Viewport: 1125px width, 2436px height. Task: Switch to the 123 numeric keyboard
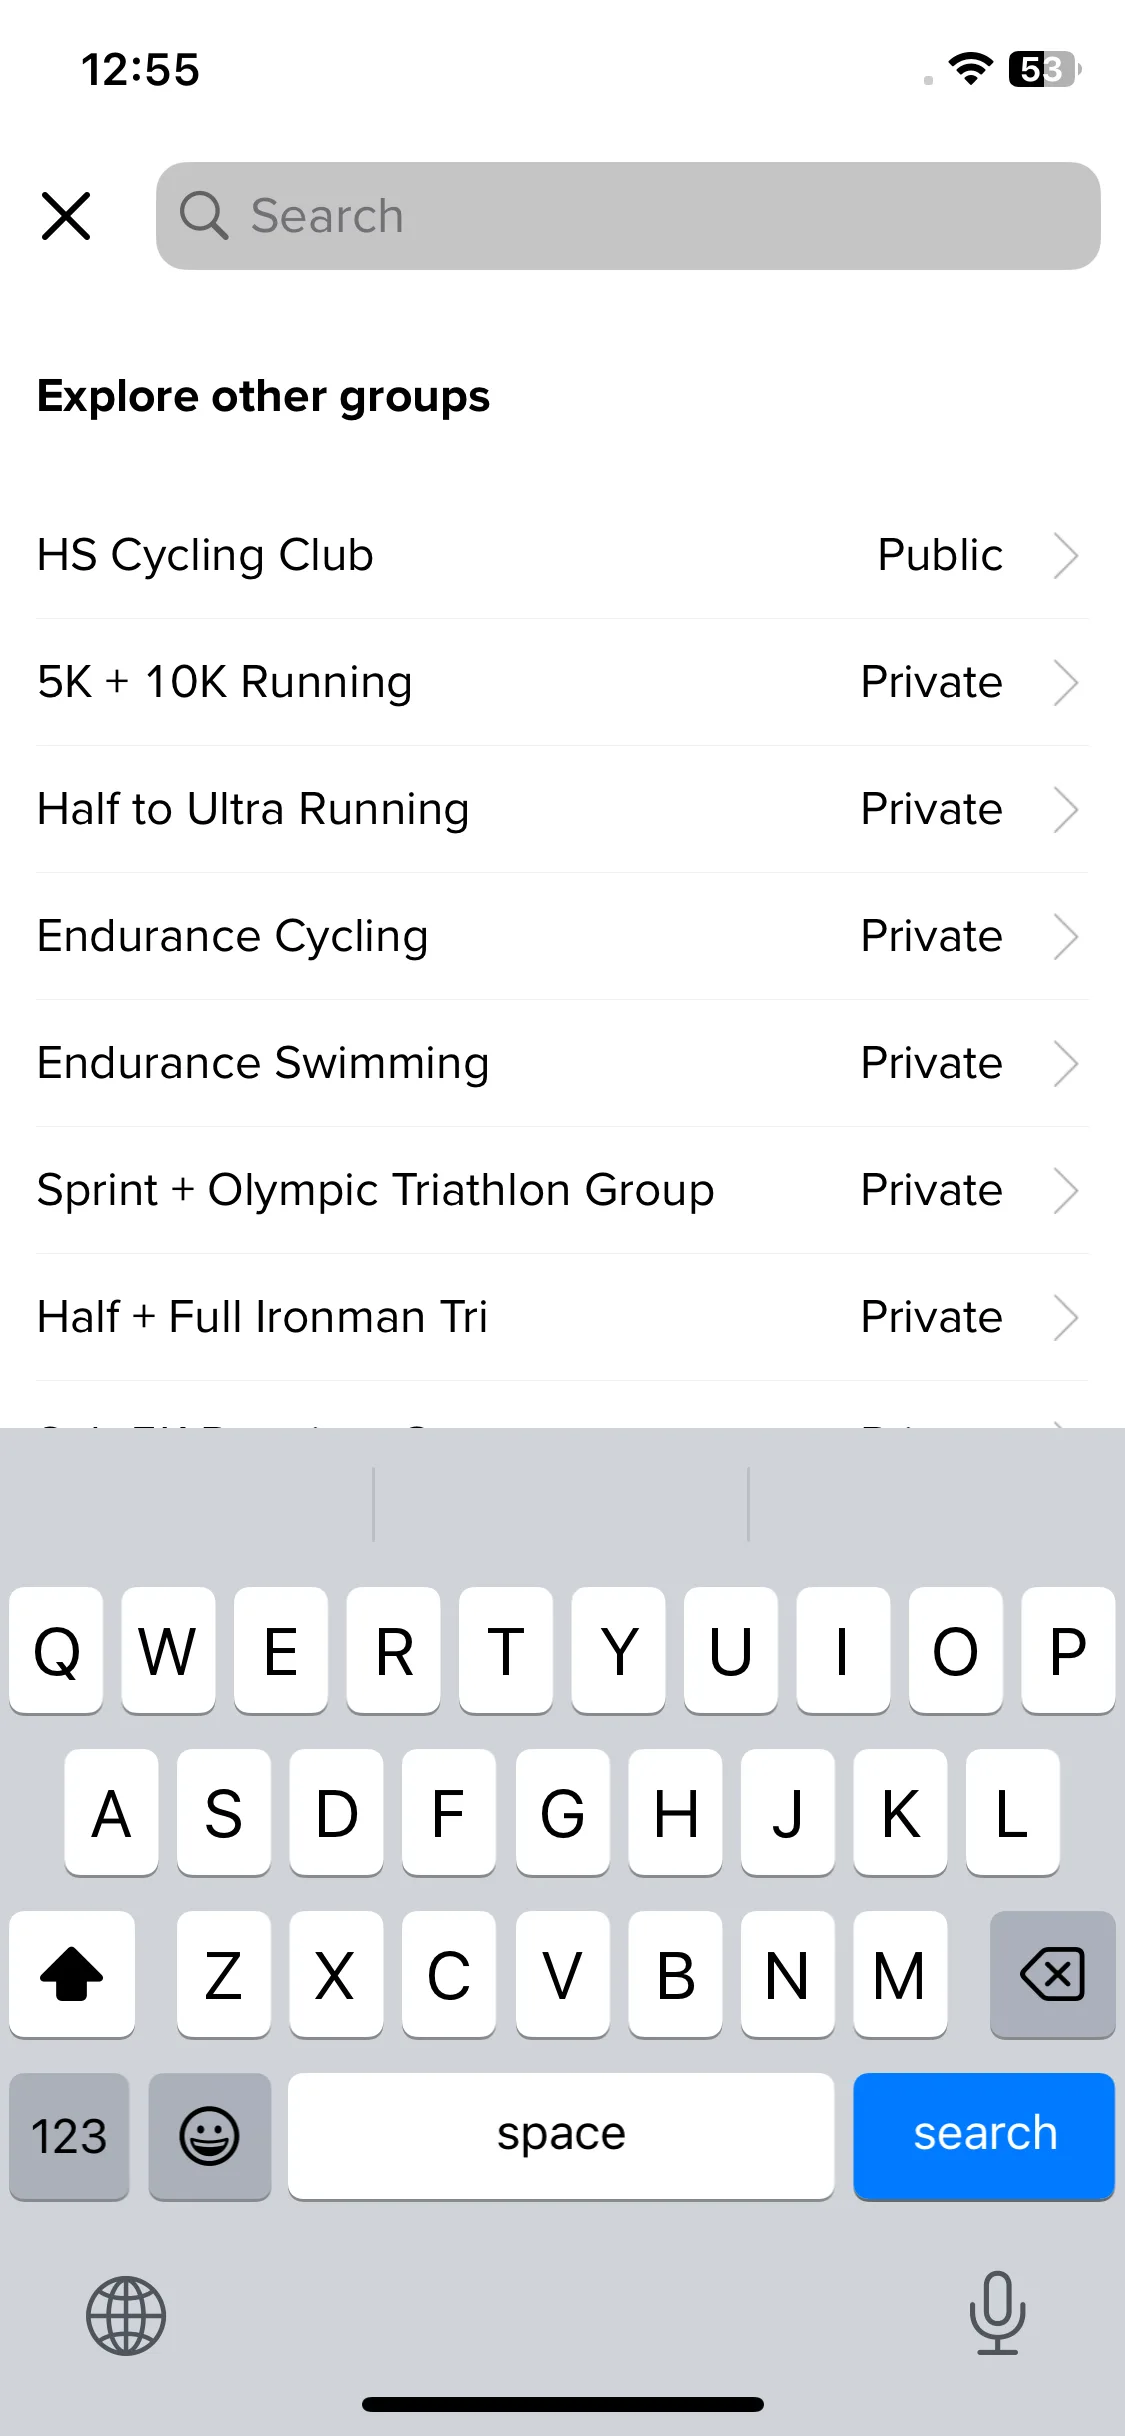69,2136
